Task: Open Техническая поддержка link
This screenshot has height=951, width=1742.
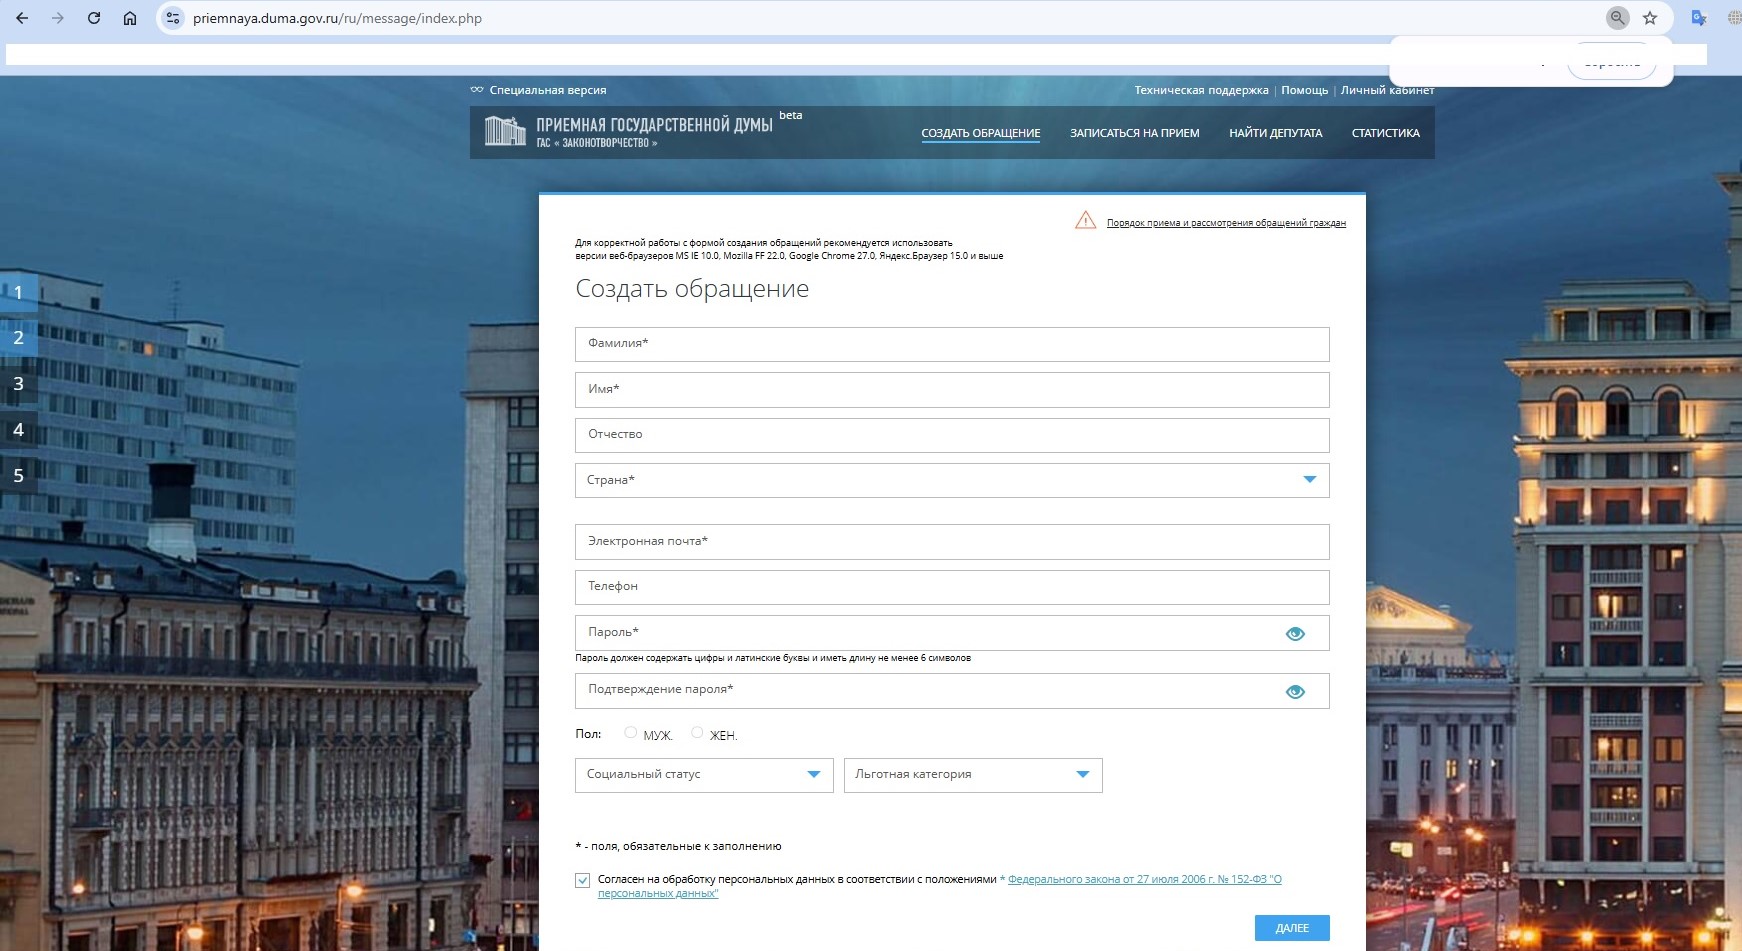Action: 1201,90
